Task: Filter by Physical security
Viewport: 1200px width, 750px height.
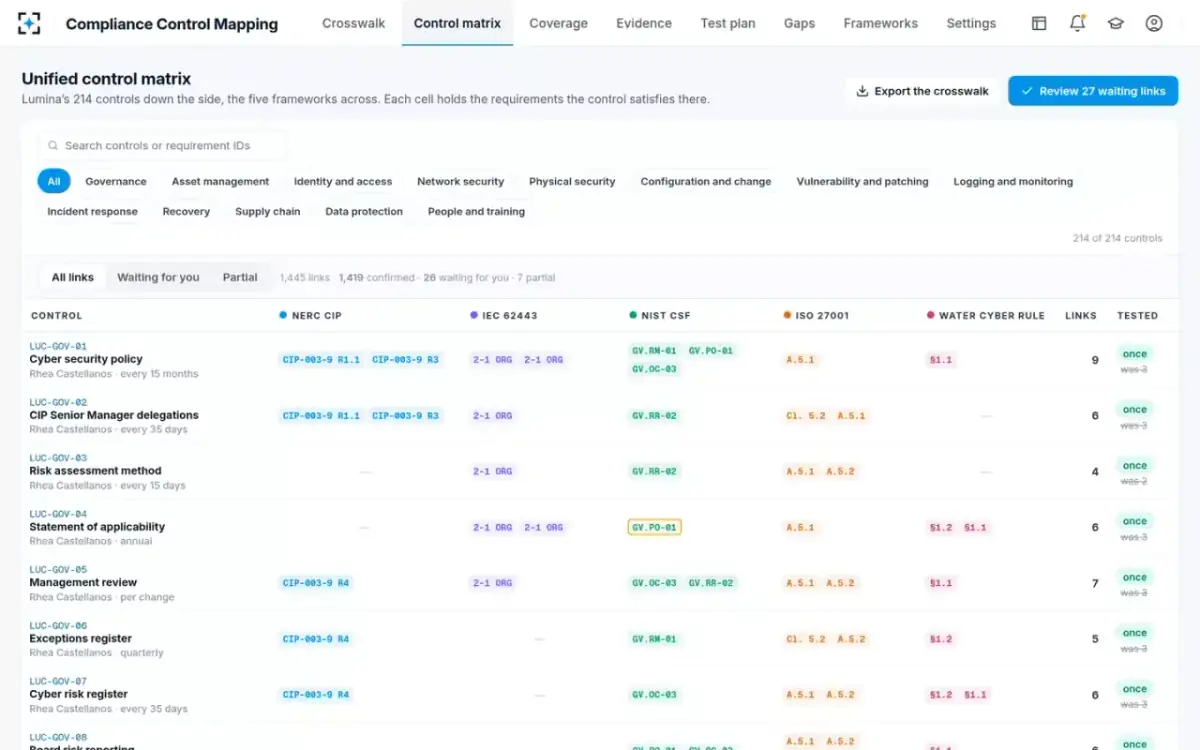Action: [572, 182]
